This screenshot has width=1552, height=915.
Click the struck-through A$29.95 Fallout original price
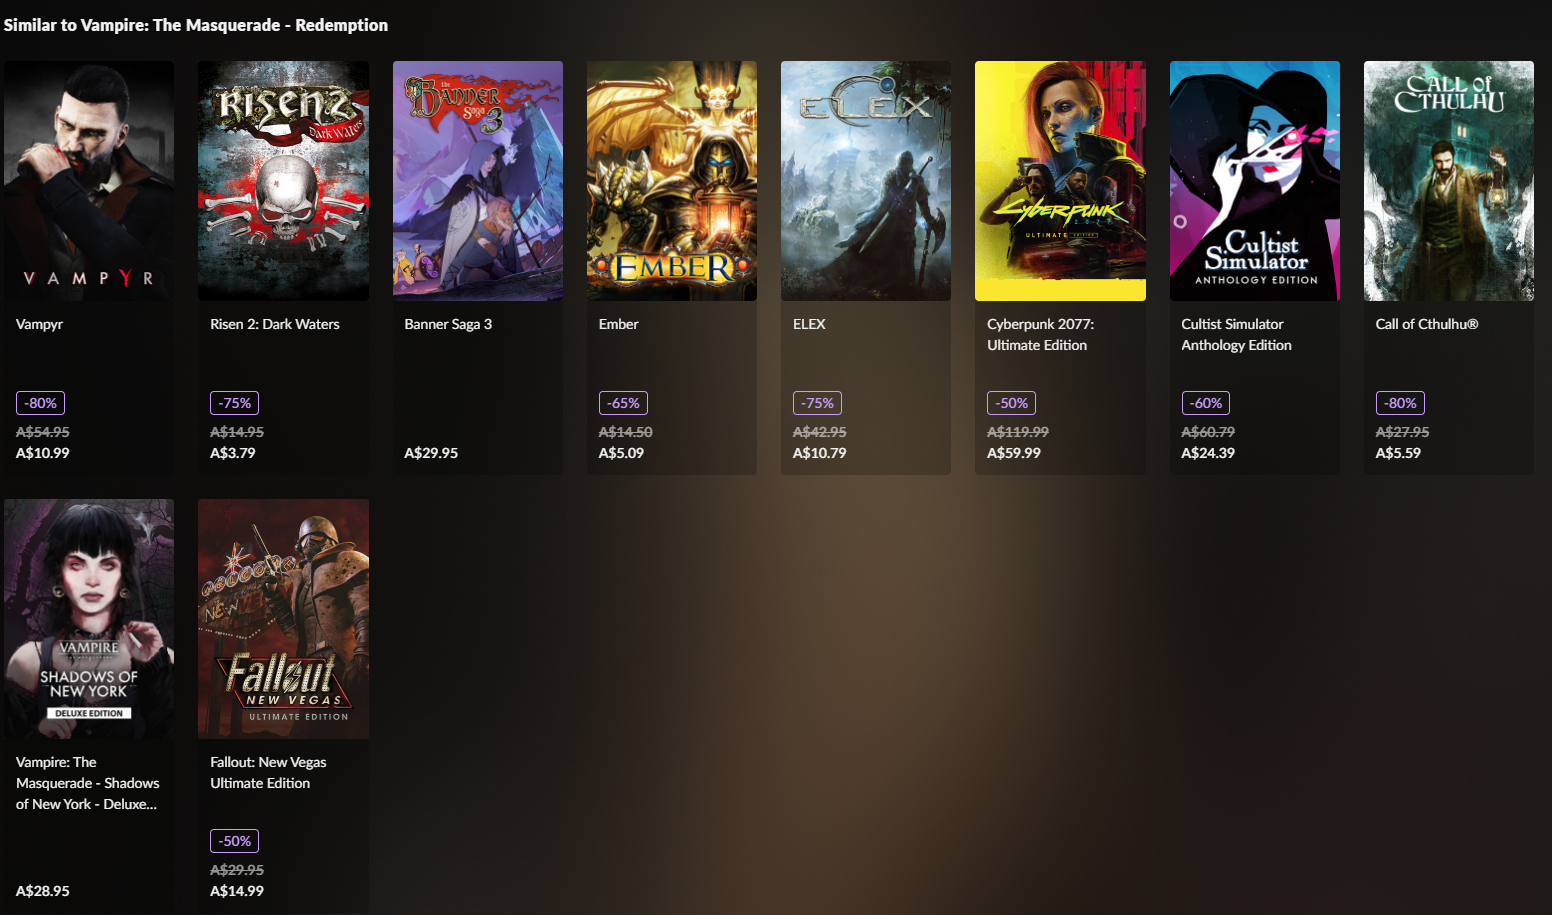coord(237,870)
